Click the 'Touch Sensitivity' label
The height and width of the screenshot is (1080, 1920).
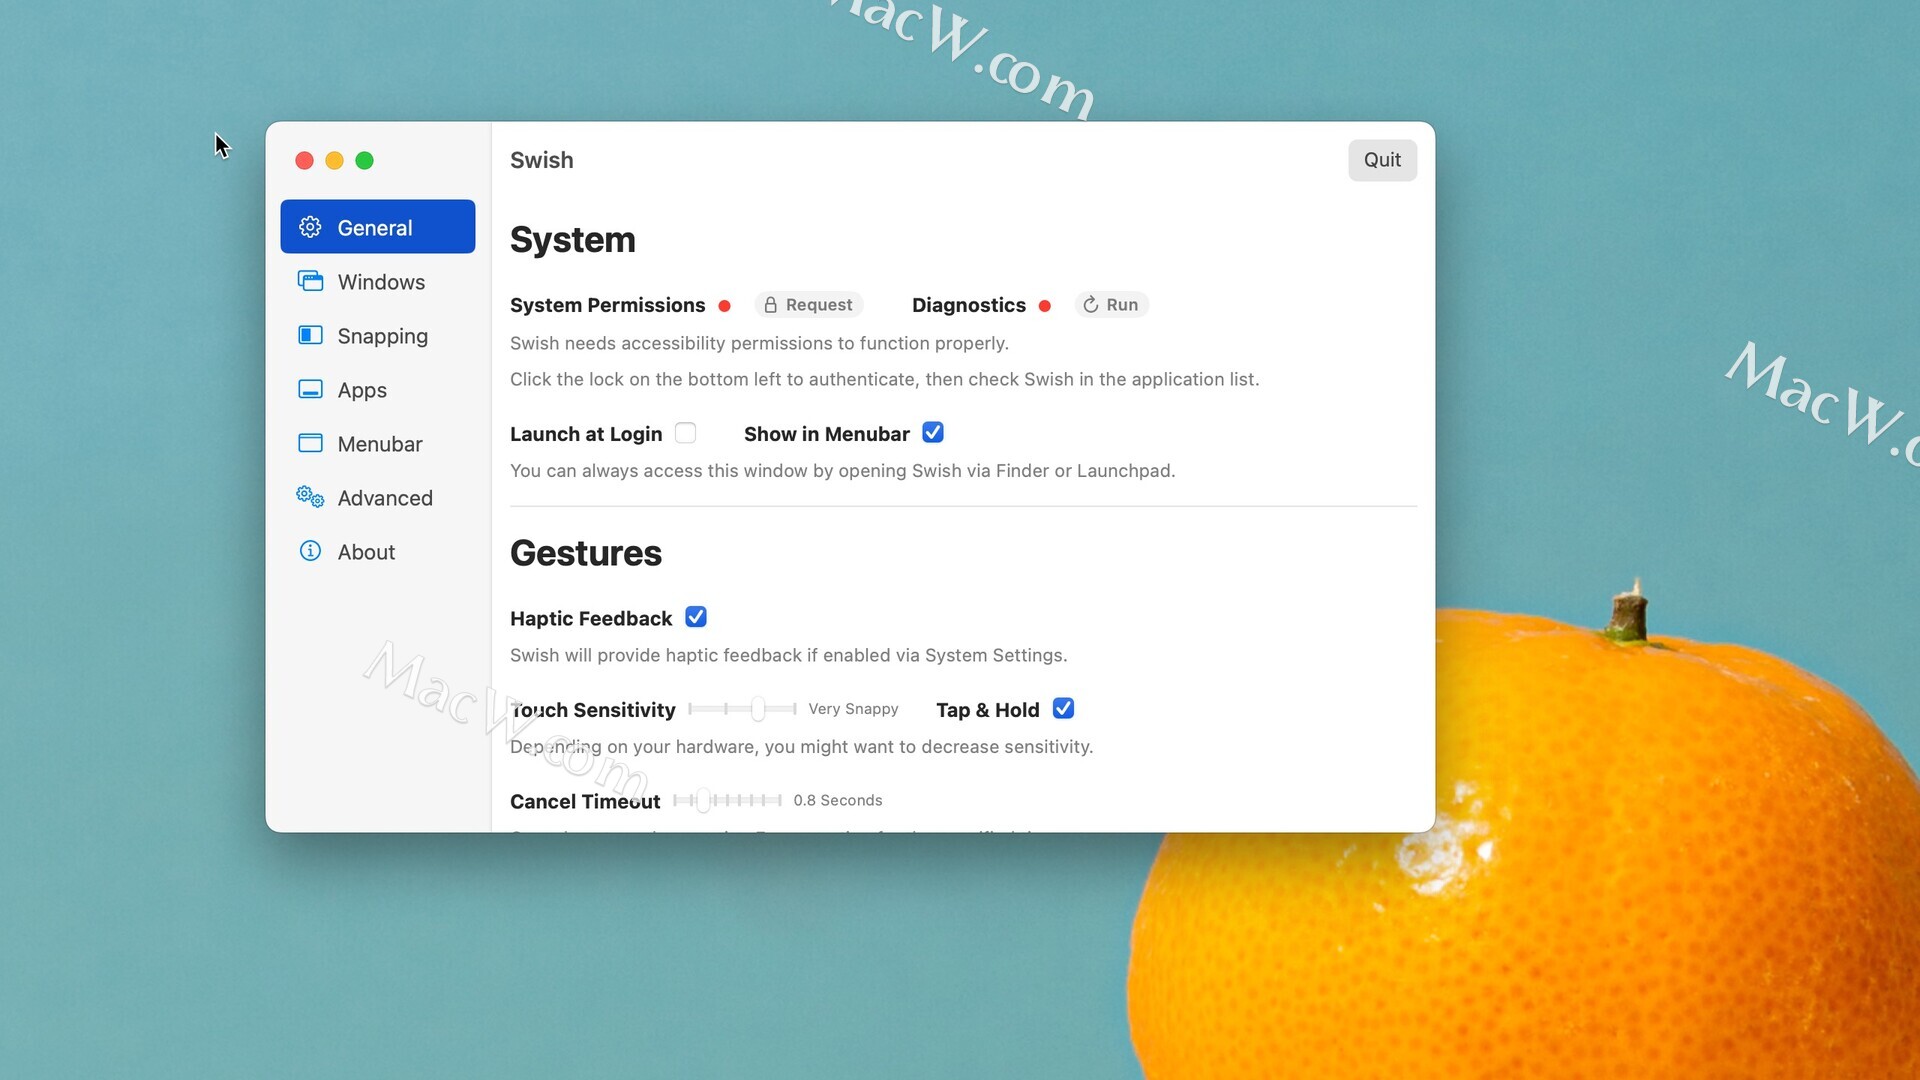pyautogui.click(x=593, y=710)
